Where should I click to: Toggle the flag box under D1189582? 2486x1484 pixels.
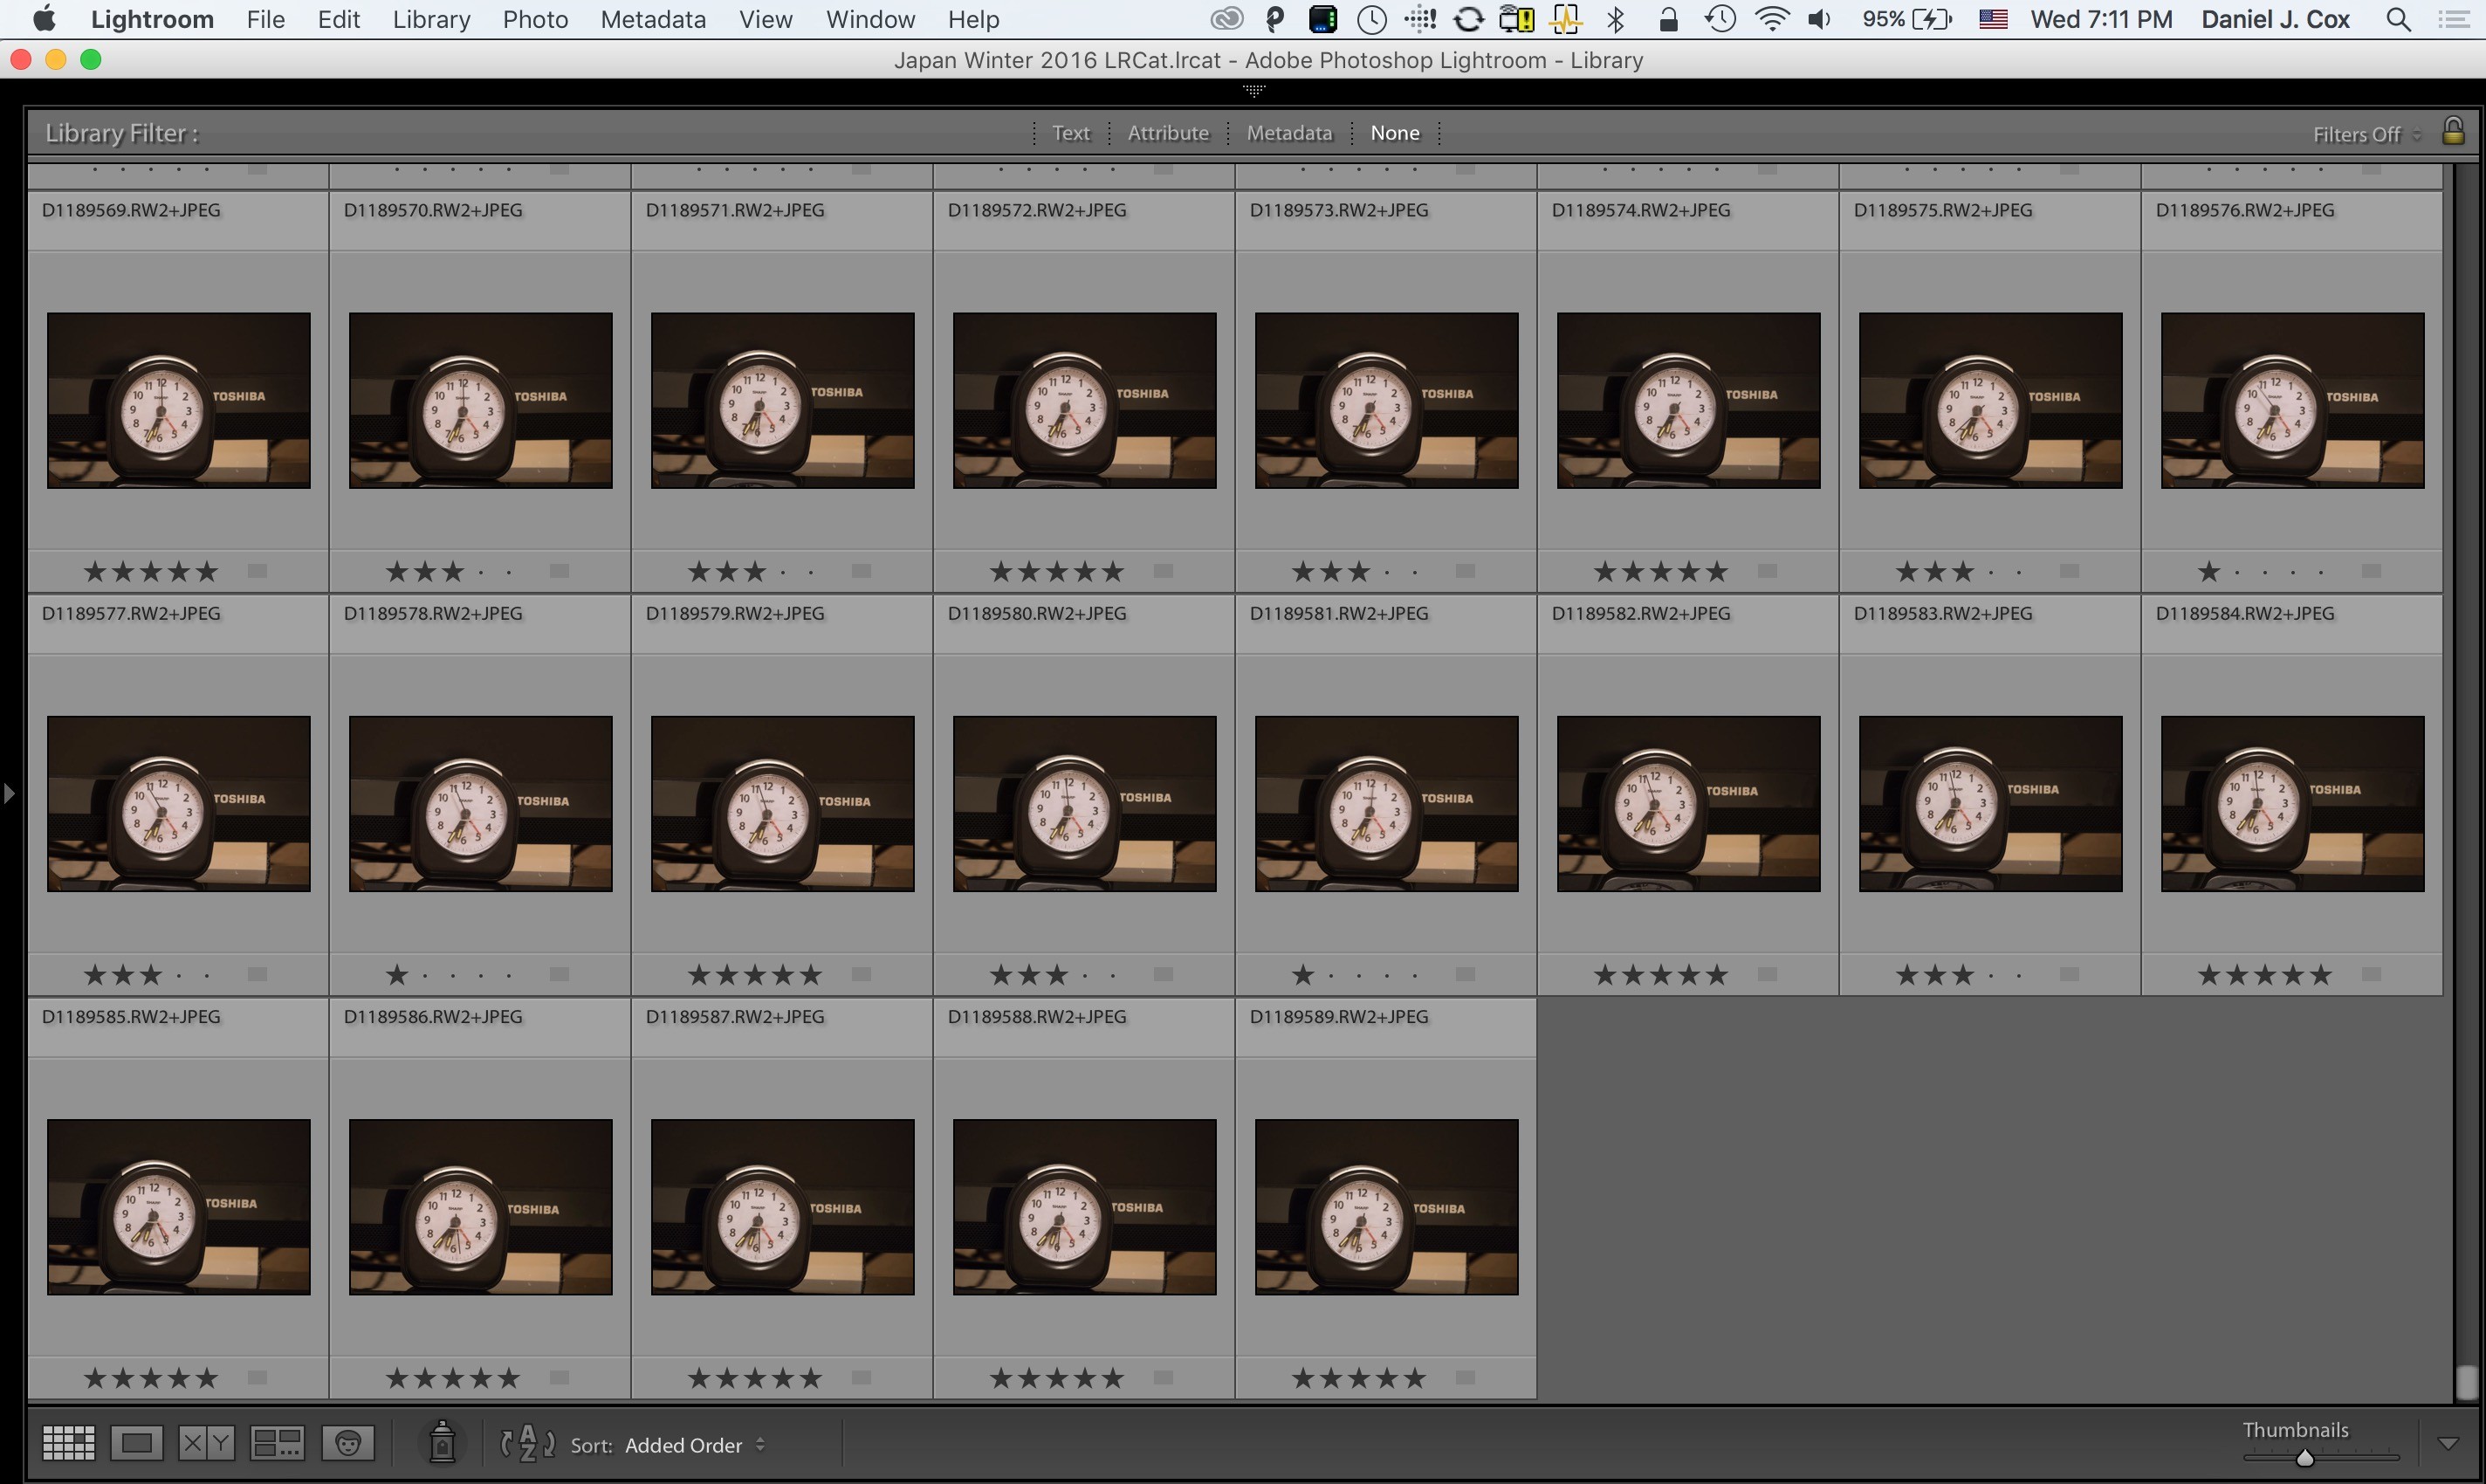click(1767, 974)
